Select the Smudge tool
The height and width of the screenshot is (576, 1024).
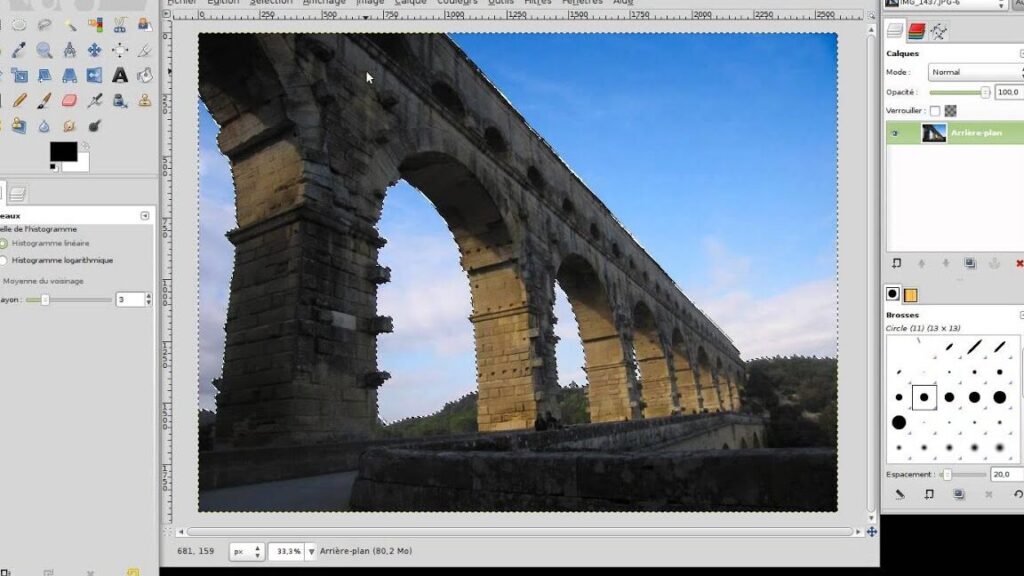pyautogui.click(x=70, y=125)
